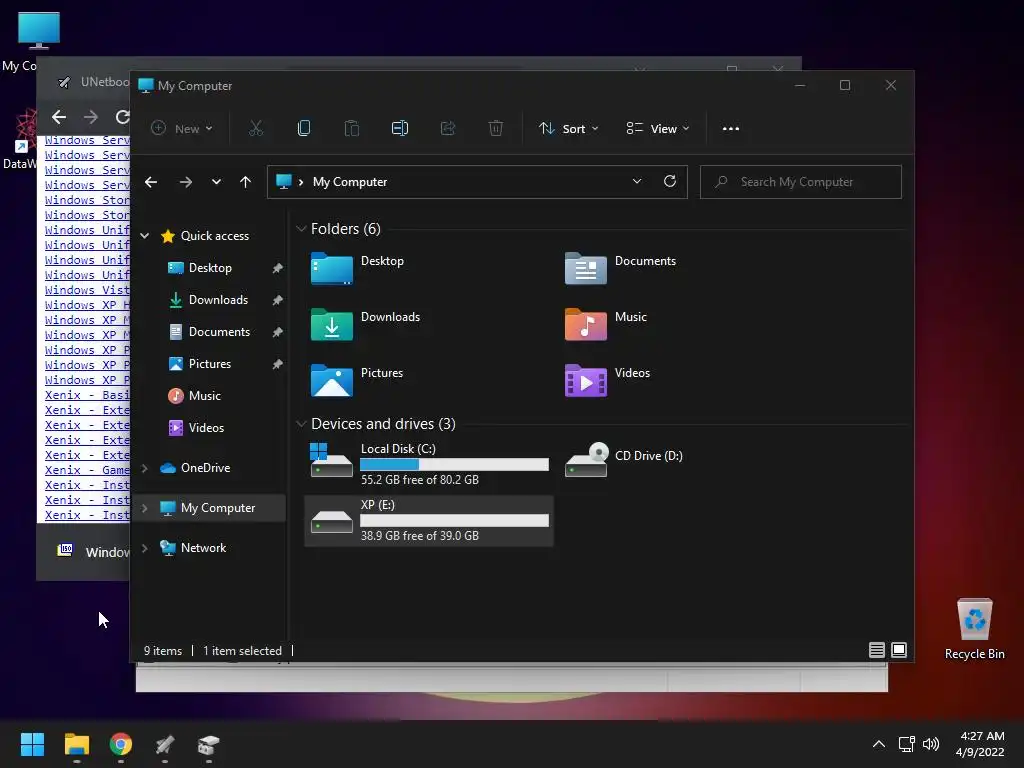Screen dimensions: 1024x768
Task: Open the clock and date in taskbar
Action: click(x=980, y=744)
